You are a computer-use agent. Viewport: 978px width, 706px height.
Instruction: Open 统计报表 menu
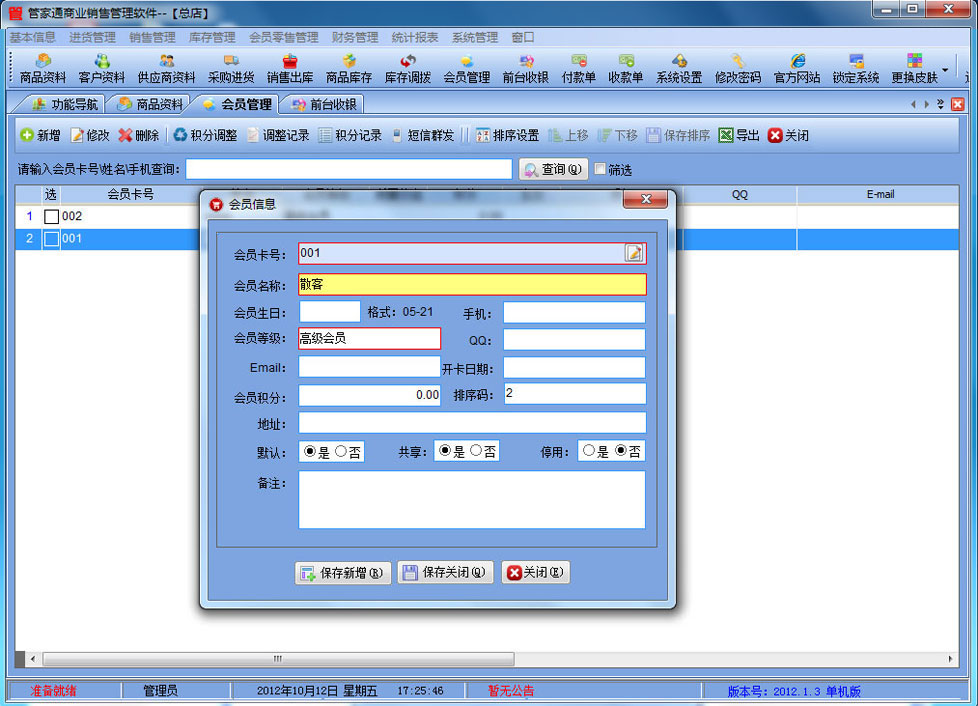(415, 37)
